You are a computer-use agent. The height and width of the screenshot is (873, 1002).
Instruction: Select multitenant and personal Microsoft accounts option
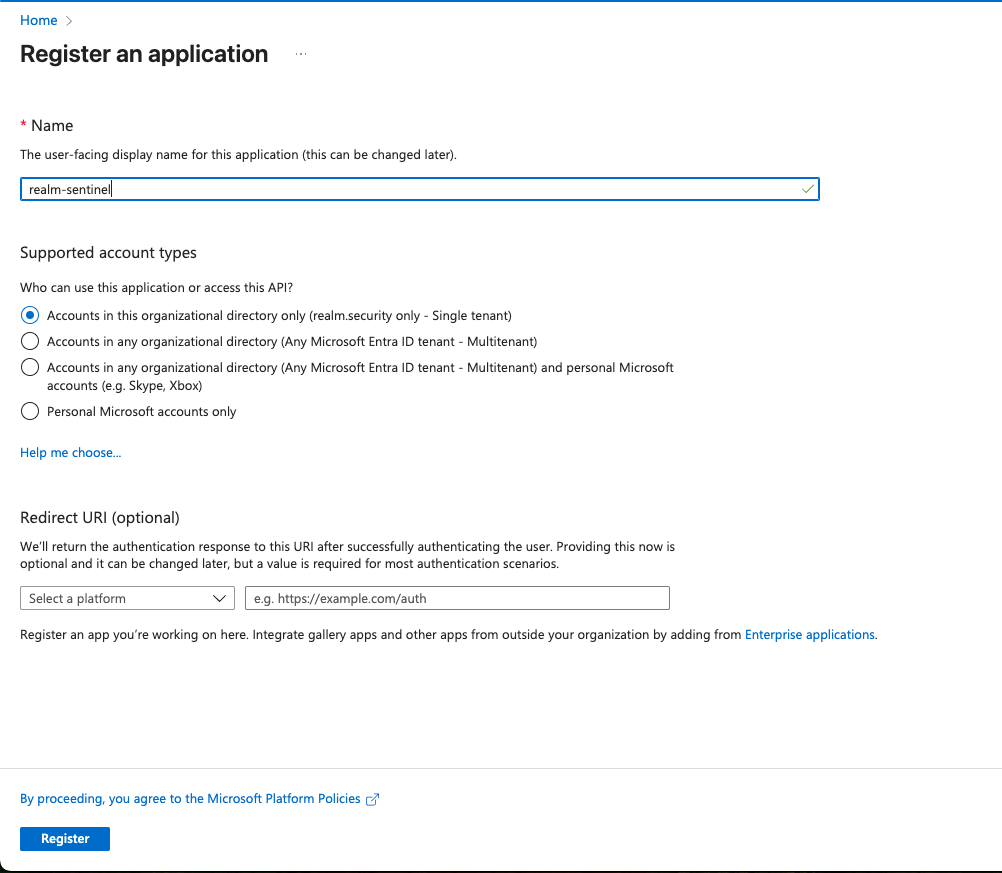(30, 367)
